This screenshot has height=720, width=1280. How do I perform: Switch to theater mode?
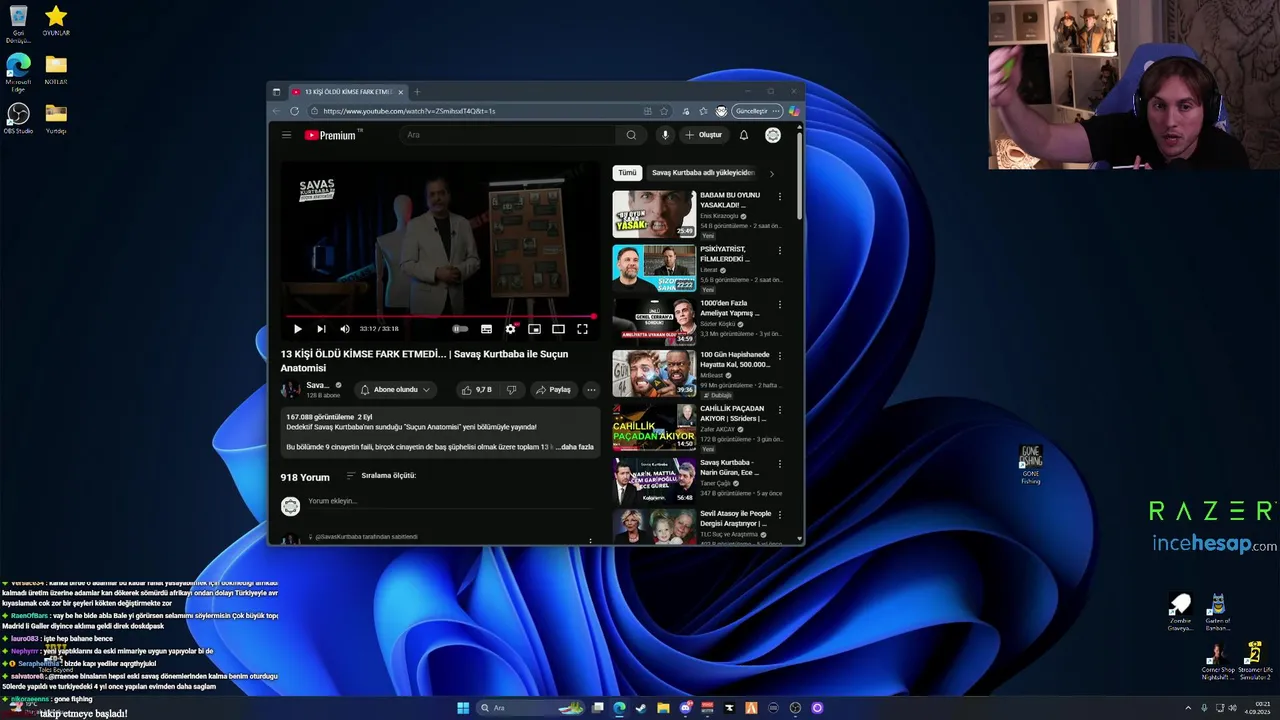click(558, 329)
